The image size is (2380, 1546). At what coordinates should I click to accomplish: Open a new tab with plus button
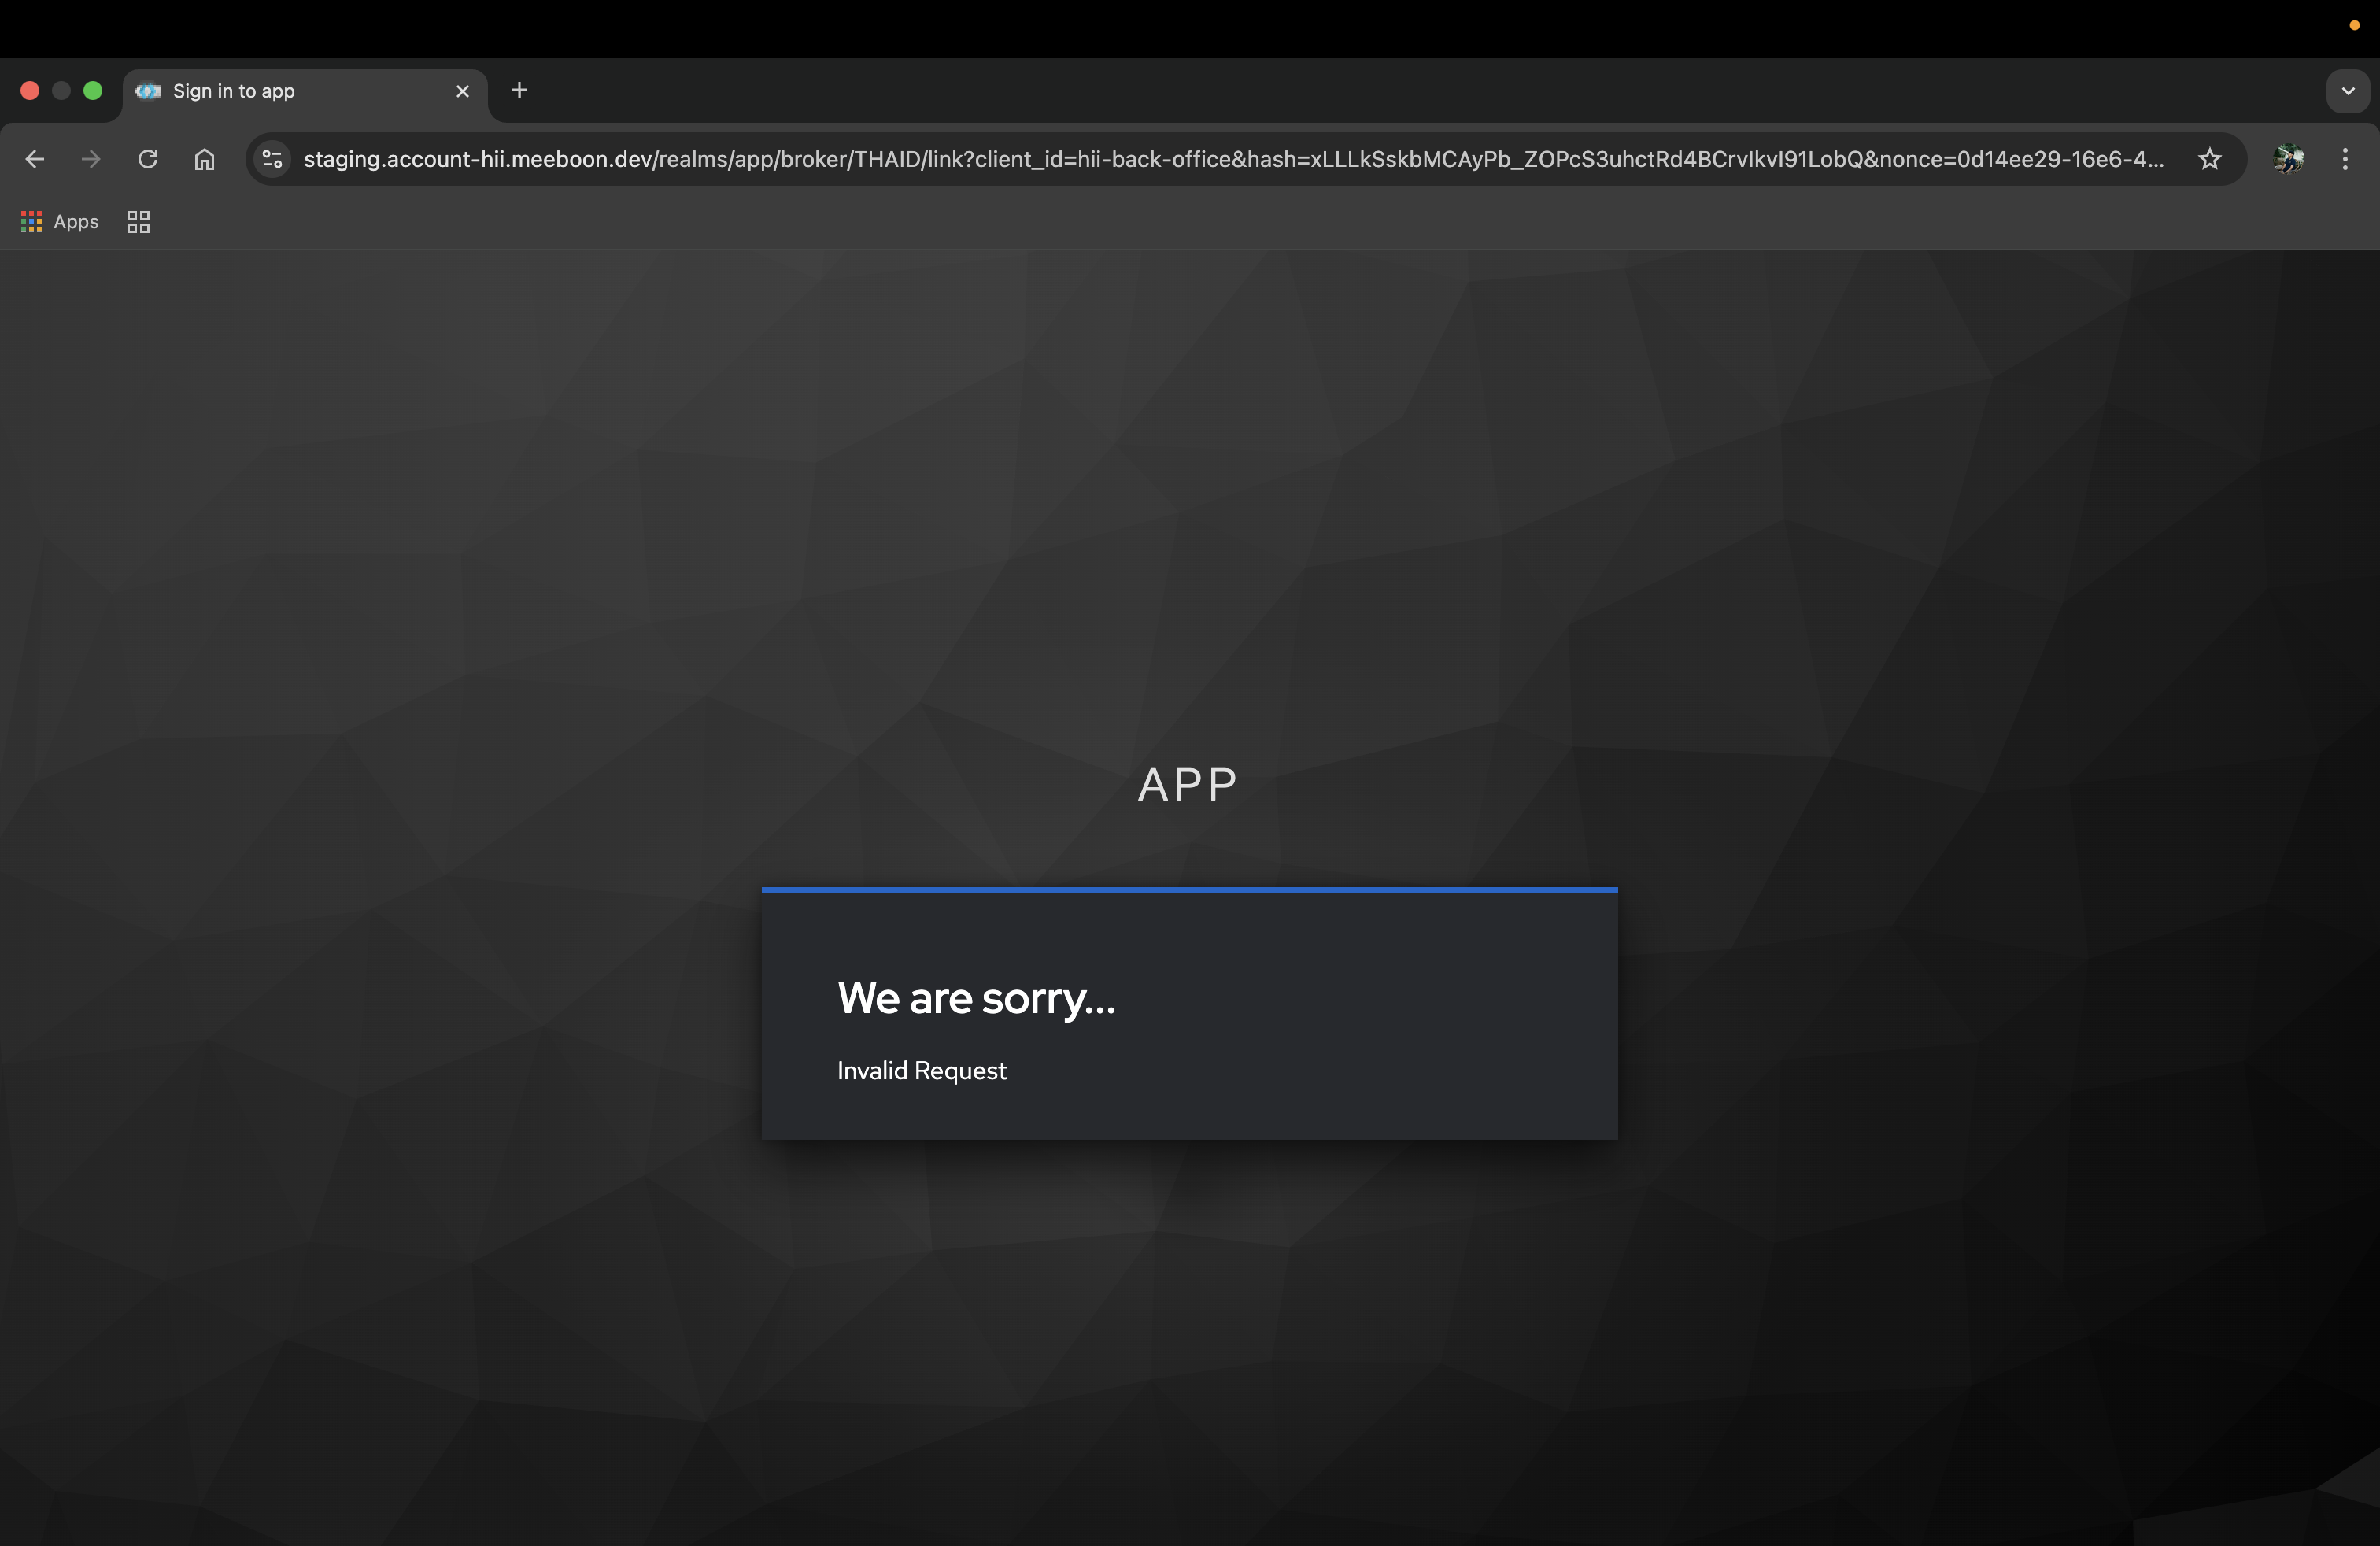(519, 90)
